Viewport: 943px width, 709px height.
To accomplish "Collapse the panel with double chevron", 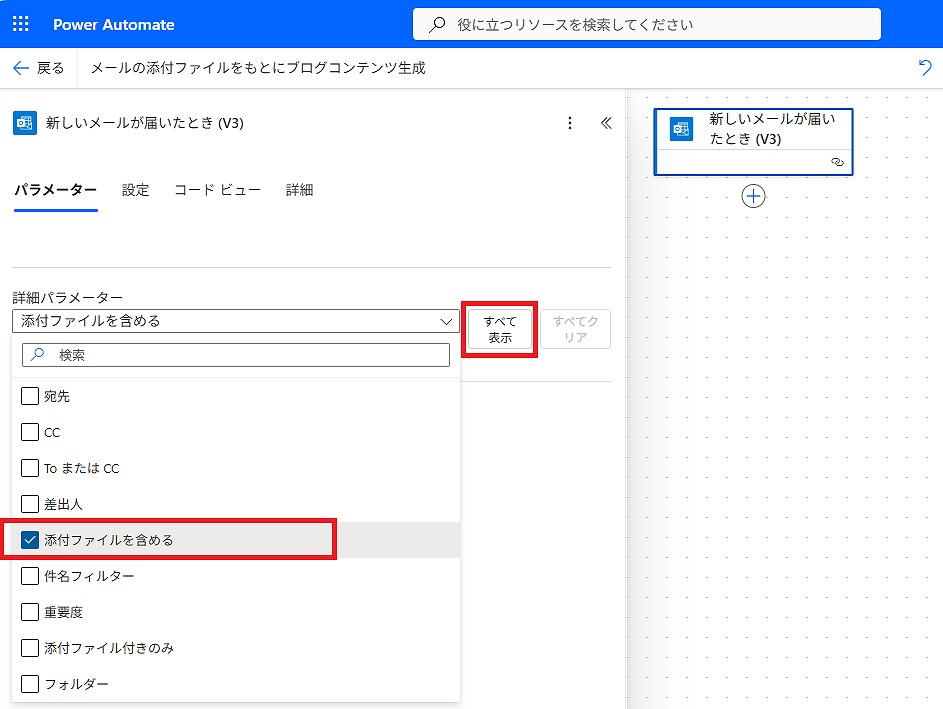I will tap(605, 123).
